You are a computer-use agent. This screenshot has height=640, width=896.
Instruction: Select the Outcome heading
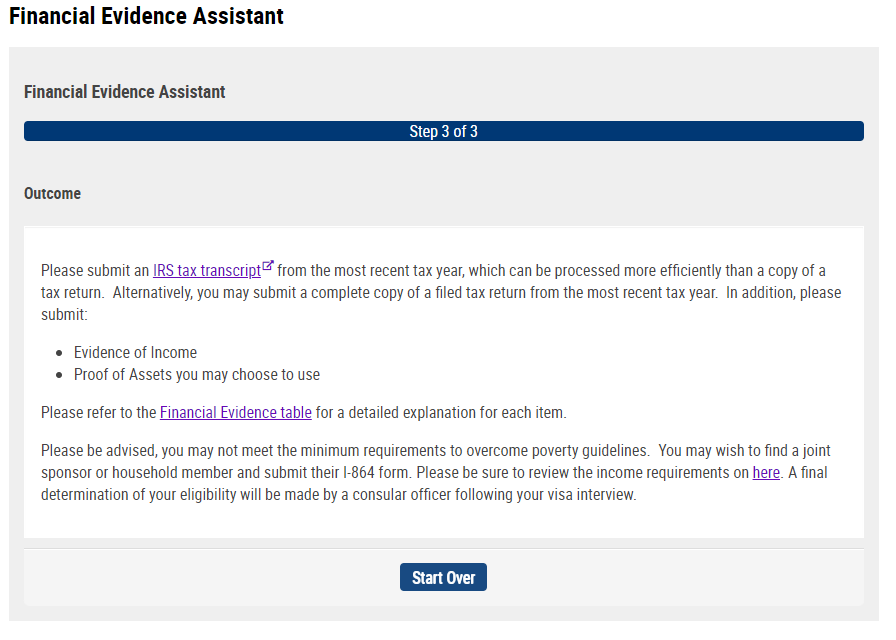point(53,194)
